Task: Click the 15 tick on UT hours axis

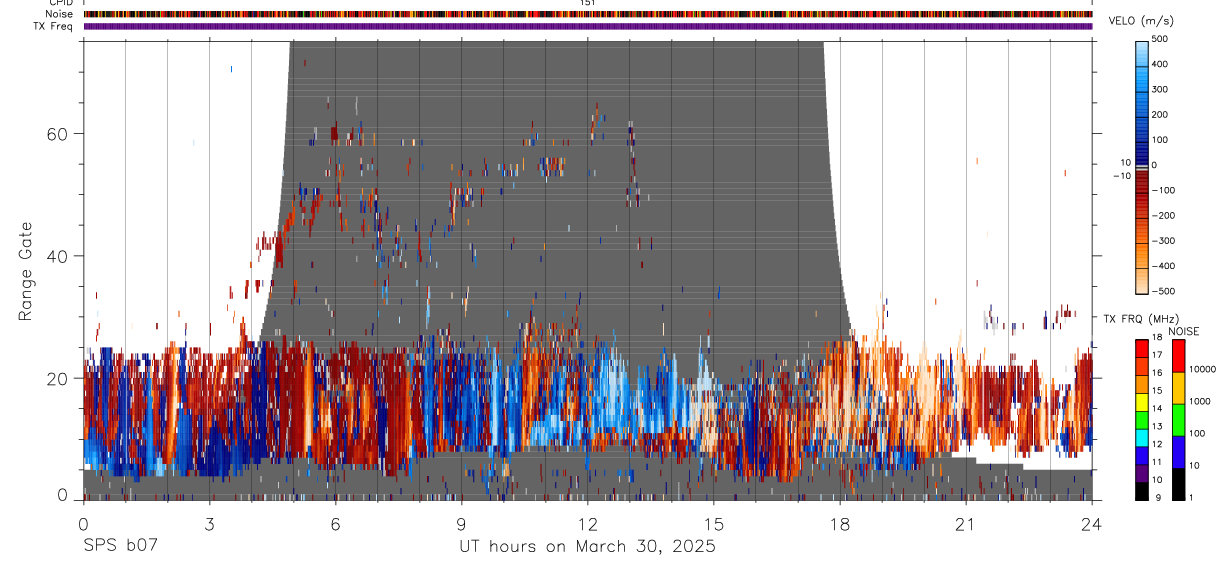Action: tap(713, 525)
